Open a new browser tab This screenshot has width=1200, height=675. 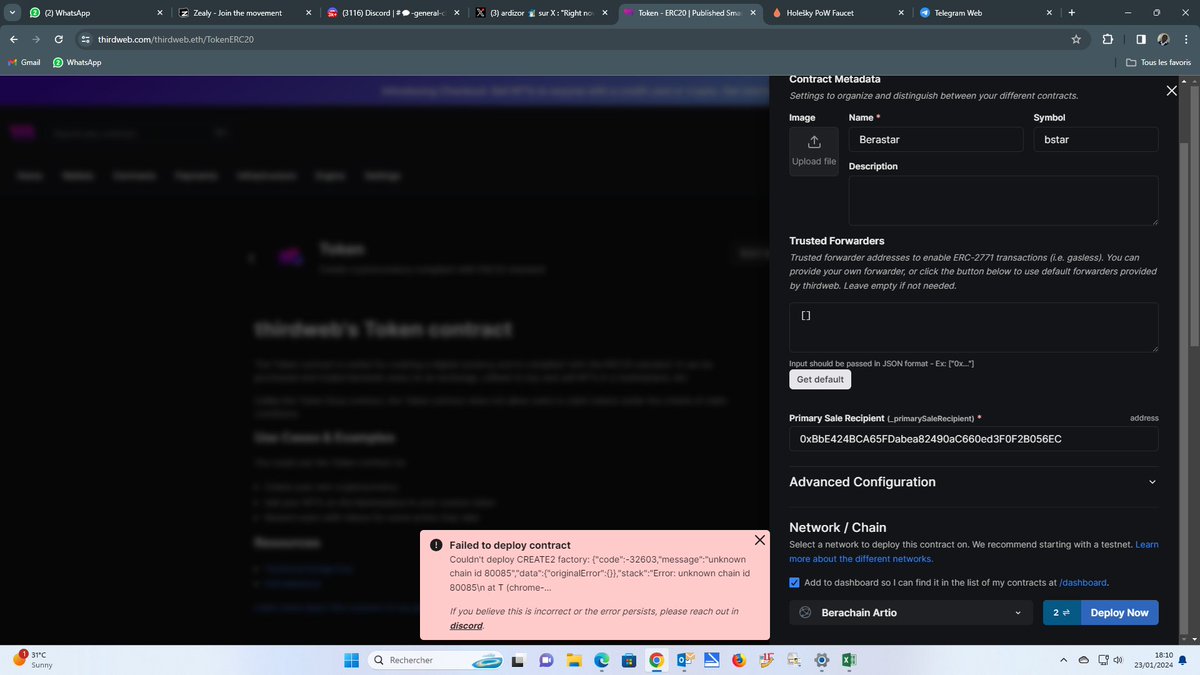(1071, 13)
